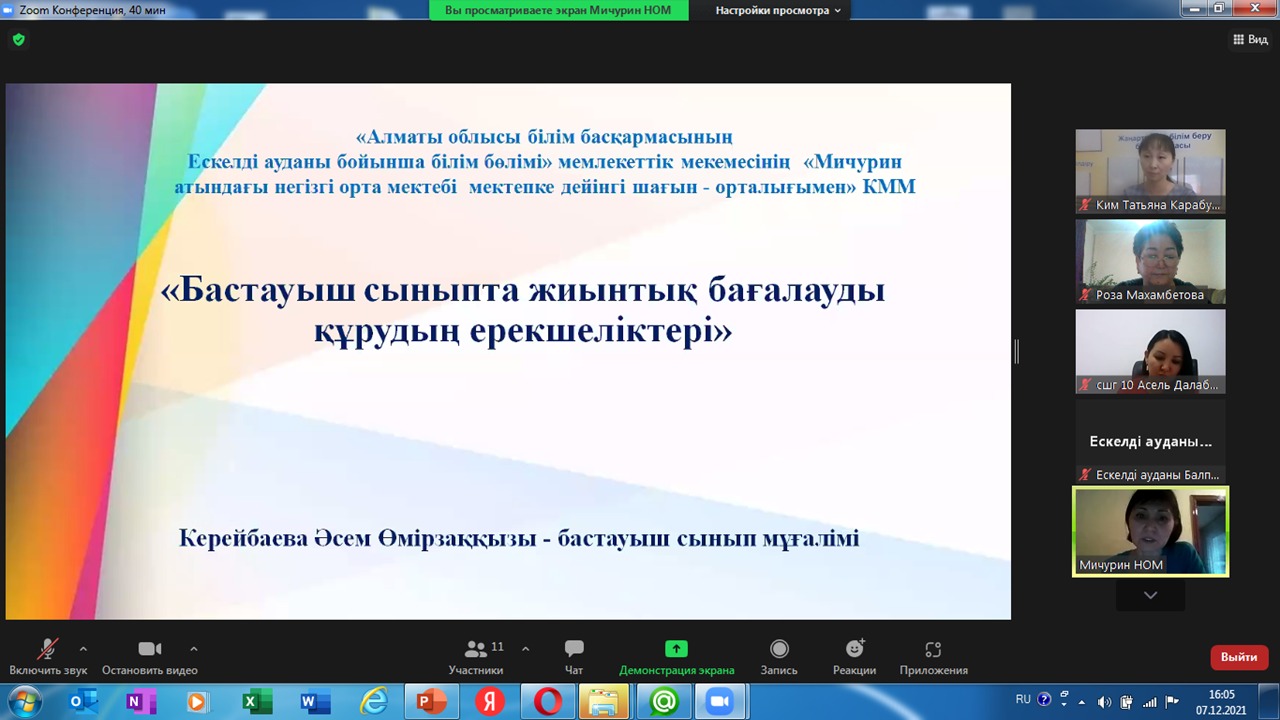Click help question mark tray icon

tap(1044, 700)
